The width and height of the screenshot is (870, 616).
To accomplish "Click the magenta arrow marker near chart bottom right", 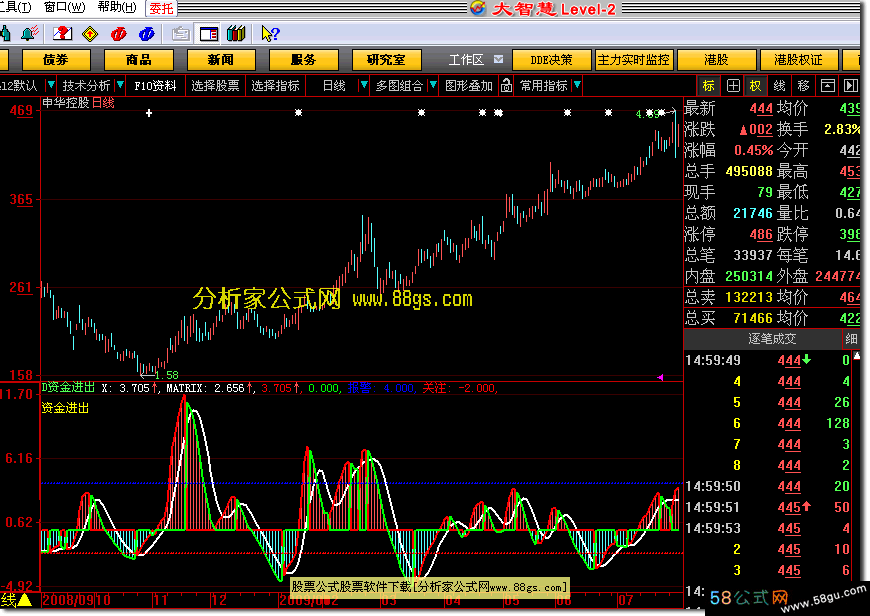I will tap(660, 377).
